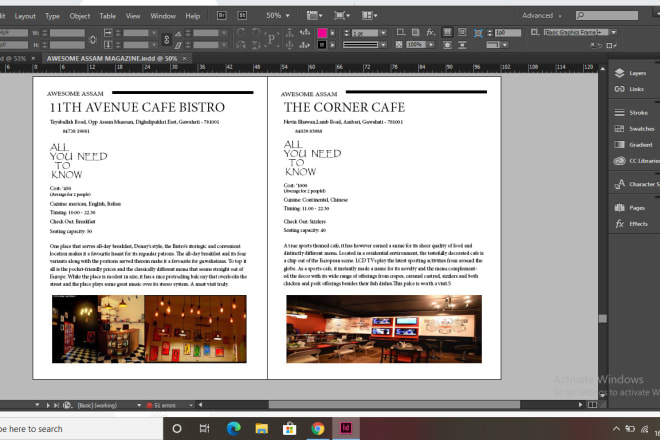Expand the rotation angle dropdown
660x440 pixels.
[224, 33]
